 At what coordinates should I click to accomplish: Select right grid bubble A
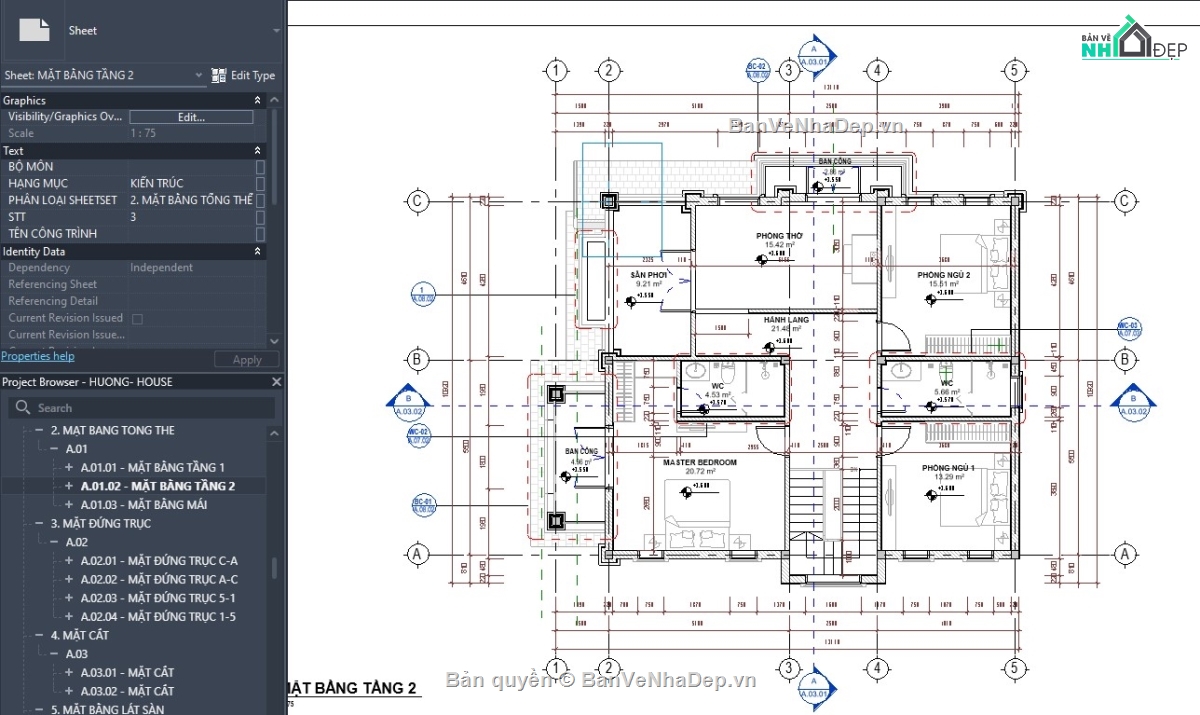click(x=1124, y=553)
